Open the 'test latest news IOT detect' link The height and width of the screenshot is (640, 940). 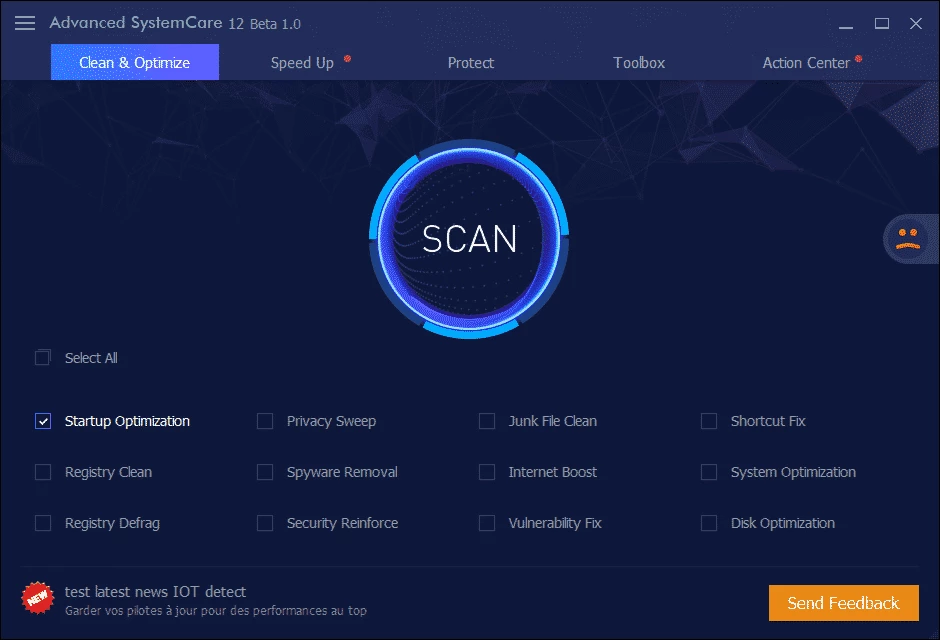[155, 591]
